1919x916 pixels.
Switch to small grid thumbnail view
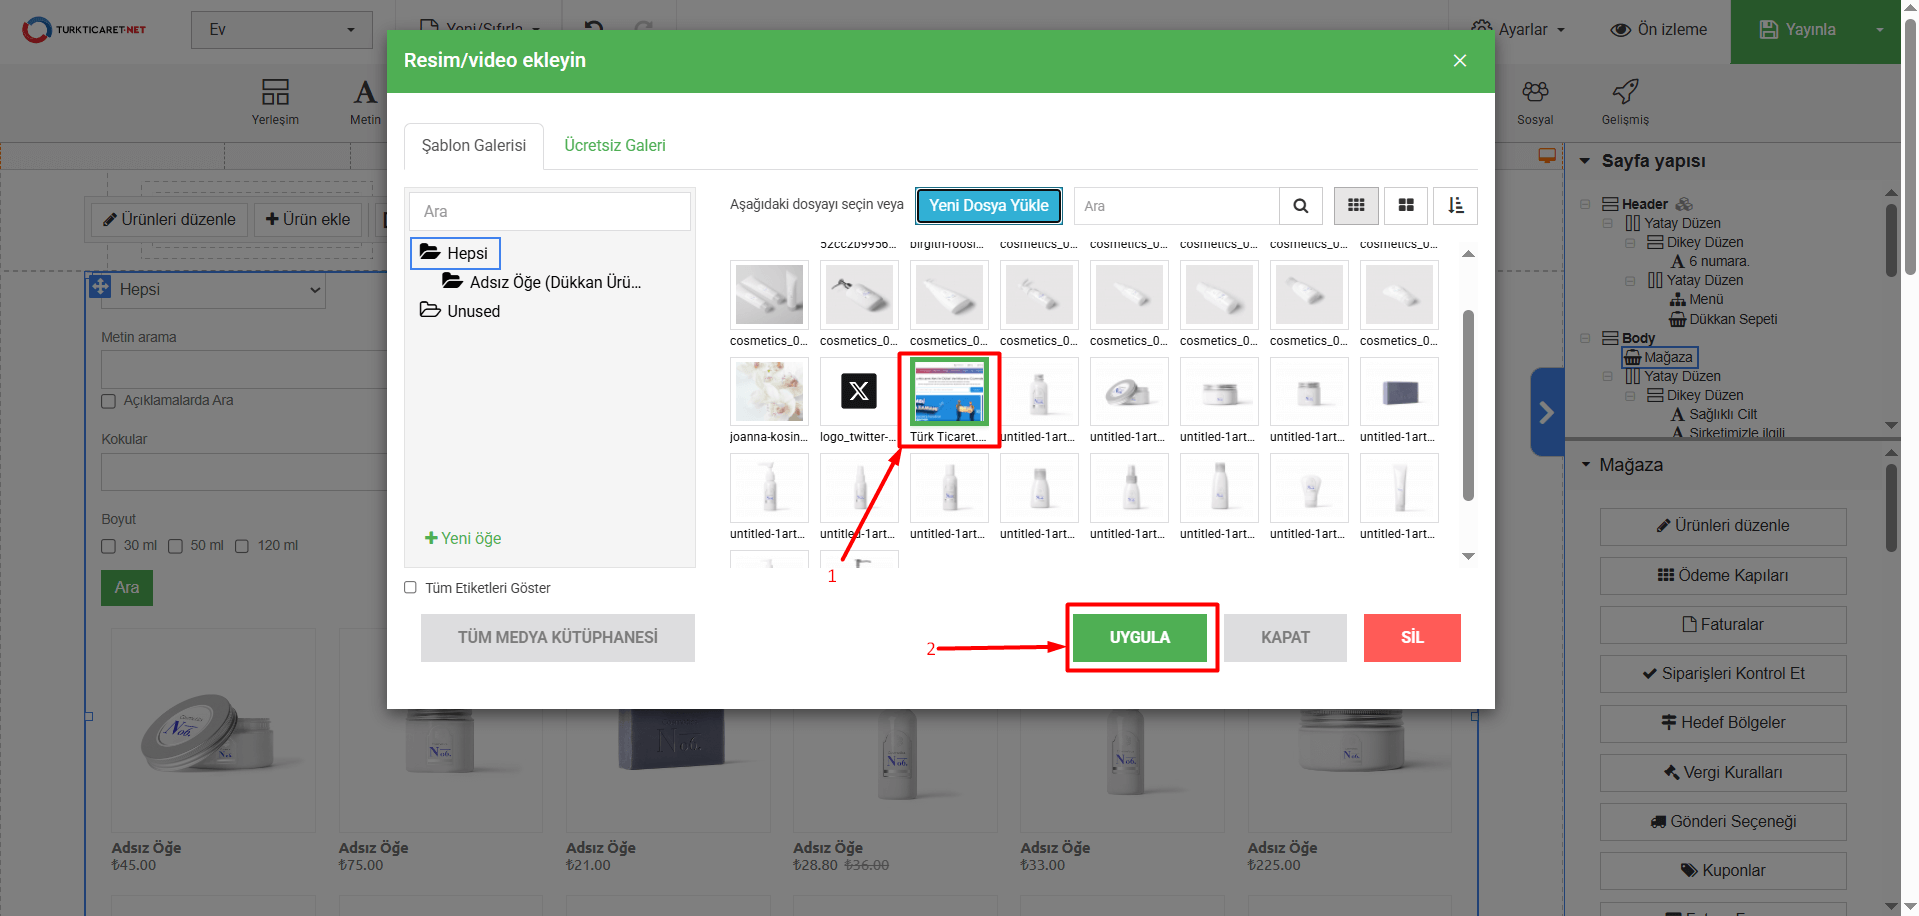tap(1356, 206)
